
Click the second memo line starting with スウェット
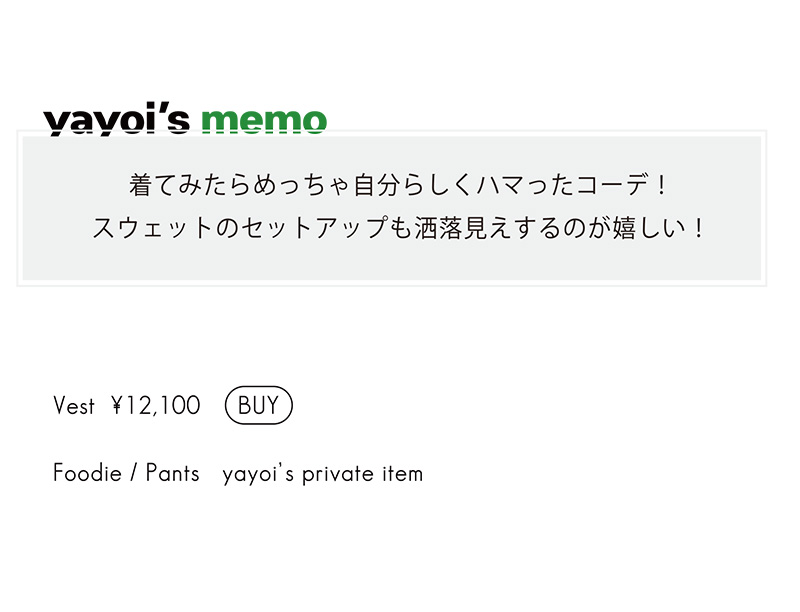398,227
